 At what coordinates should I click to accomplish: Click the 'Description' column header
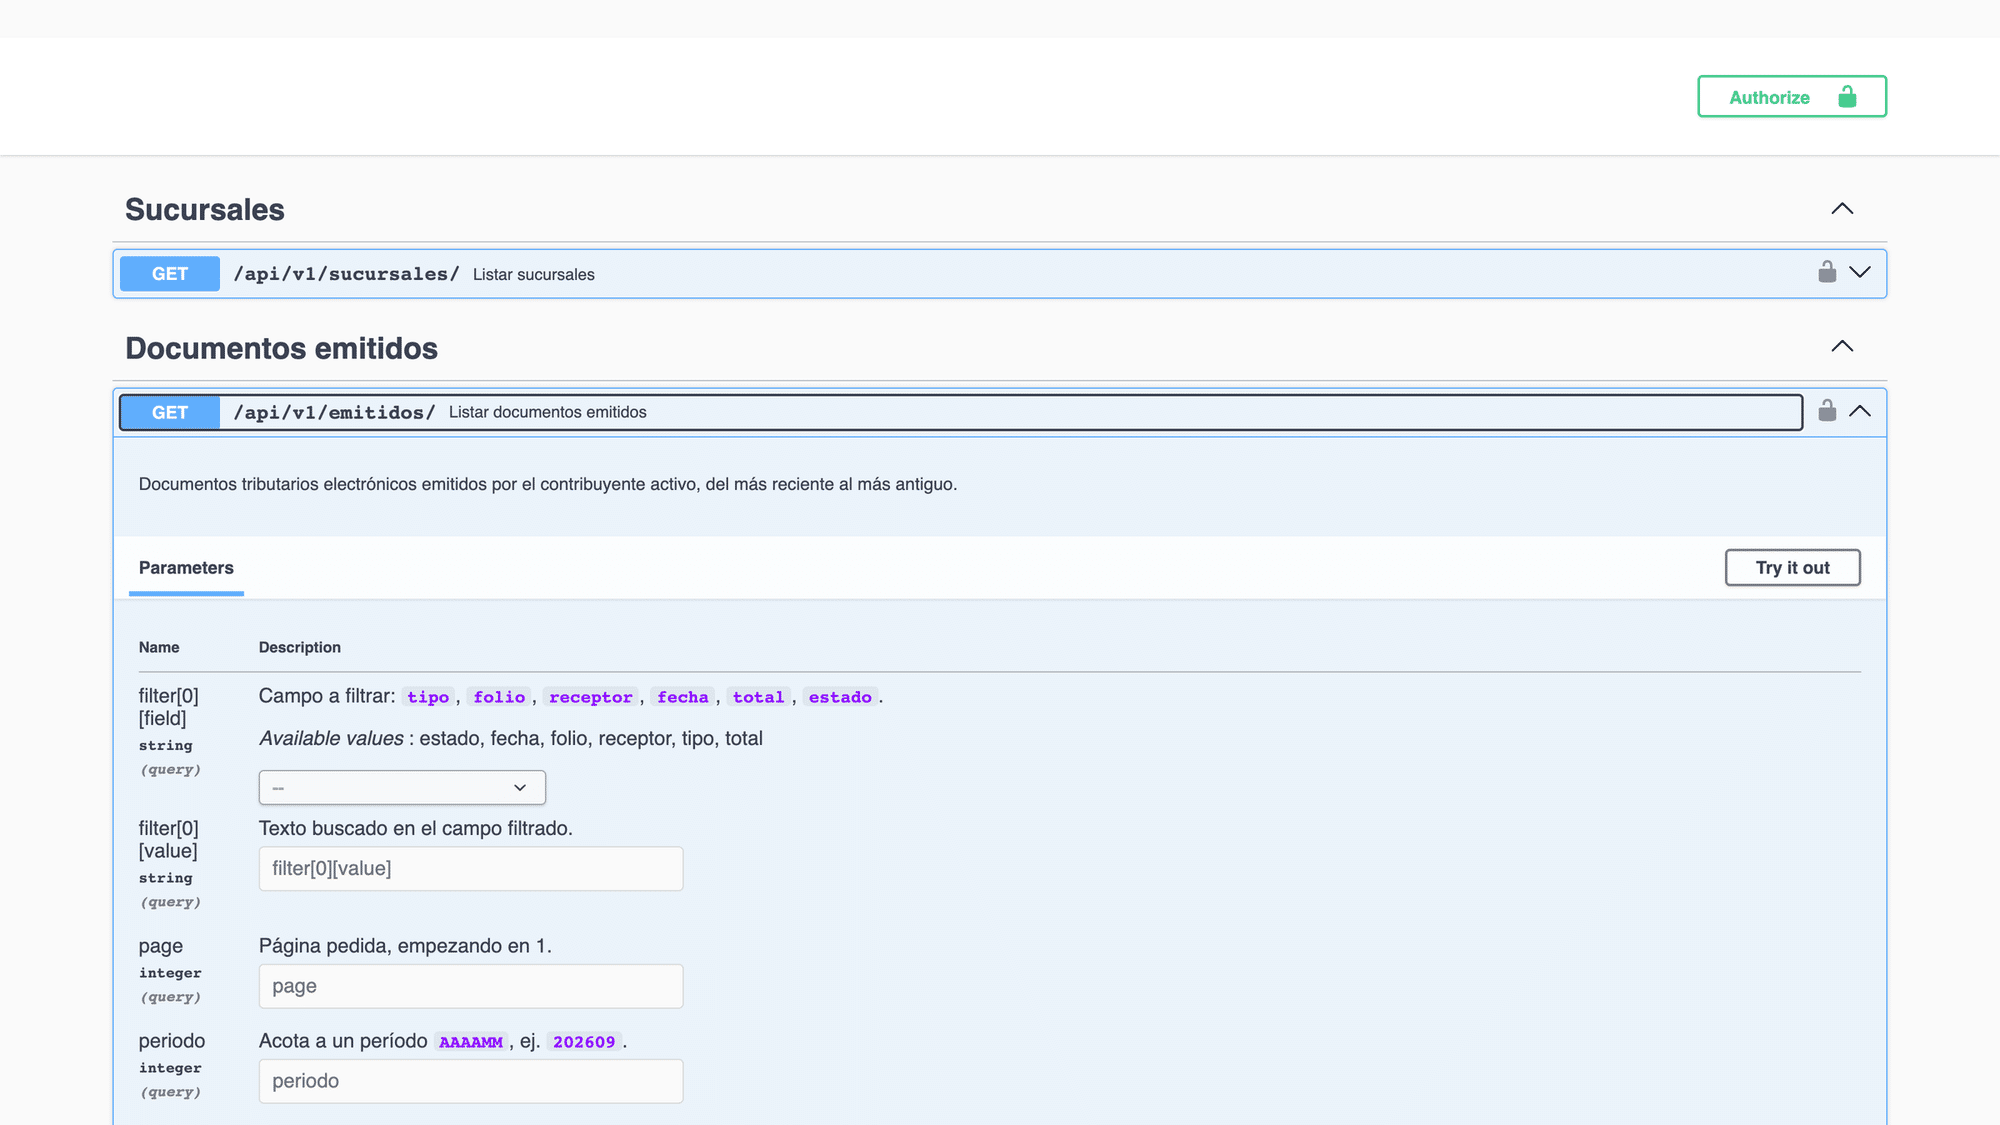[300, 647]
